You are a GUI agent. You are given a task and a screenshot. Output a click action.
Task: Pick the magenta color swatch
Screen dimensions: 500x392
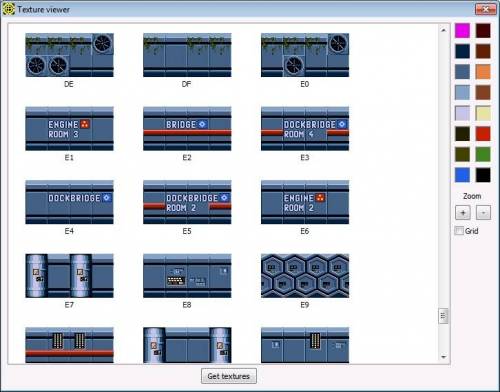[463, 31]
